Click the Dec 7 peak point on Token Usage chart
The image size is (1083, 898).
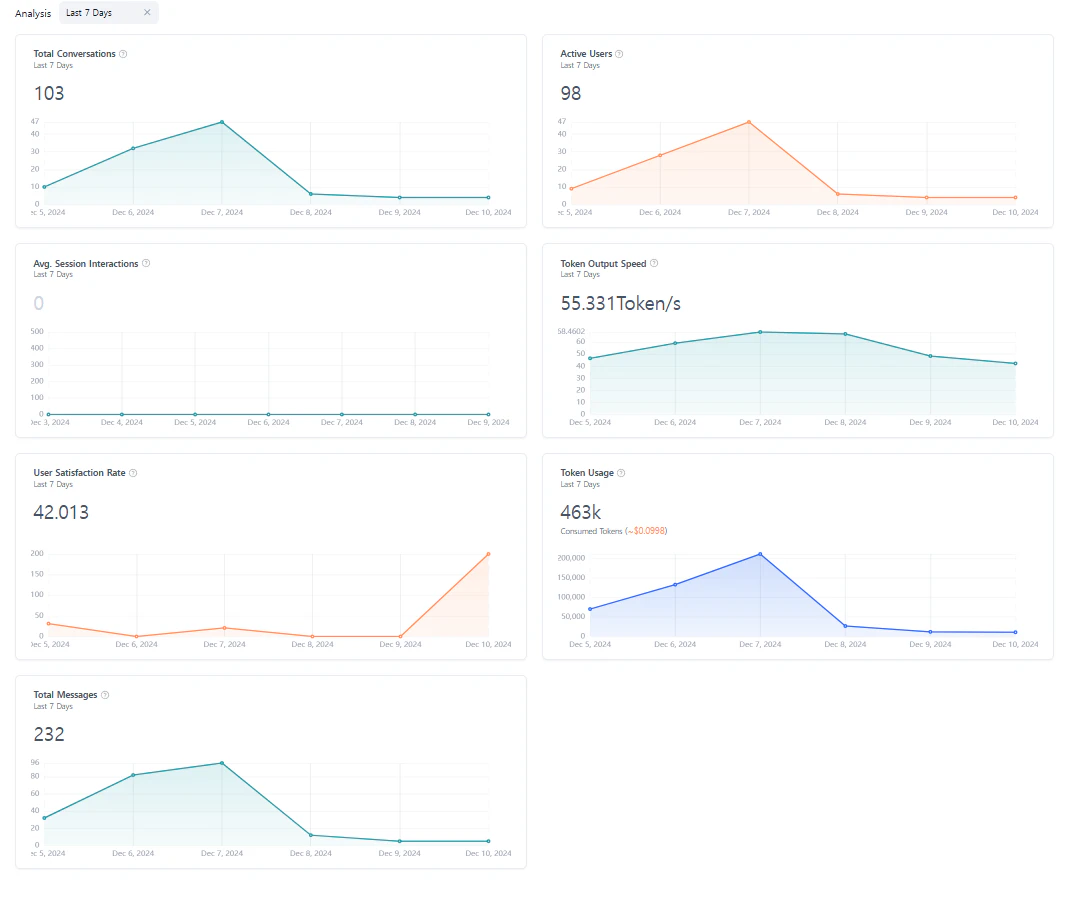[760, 554]
